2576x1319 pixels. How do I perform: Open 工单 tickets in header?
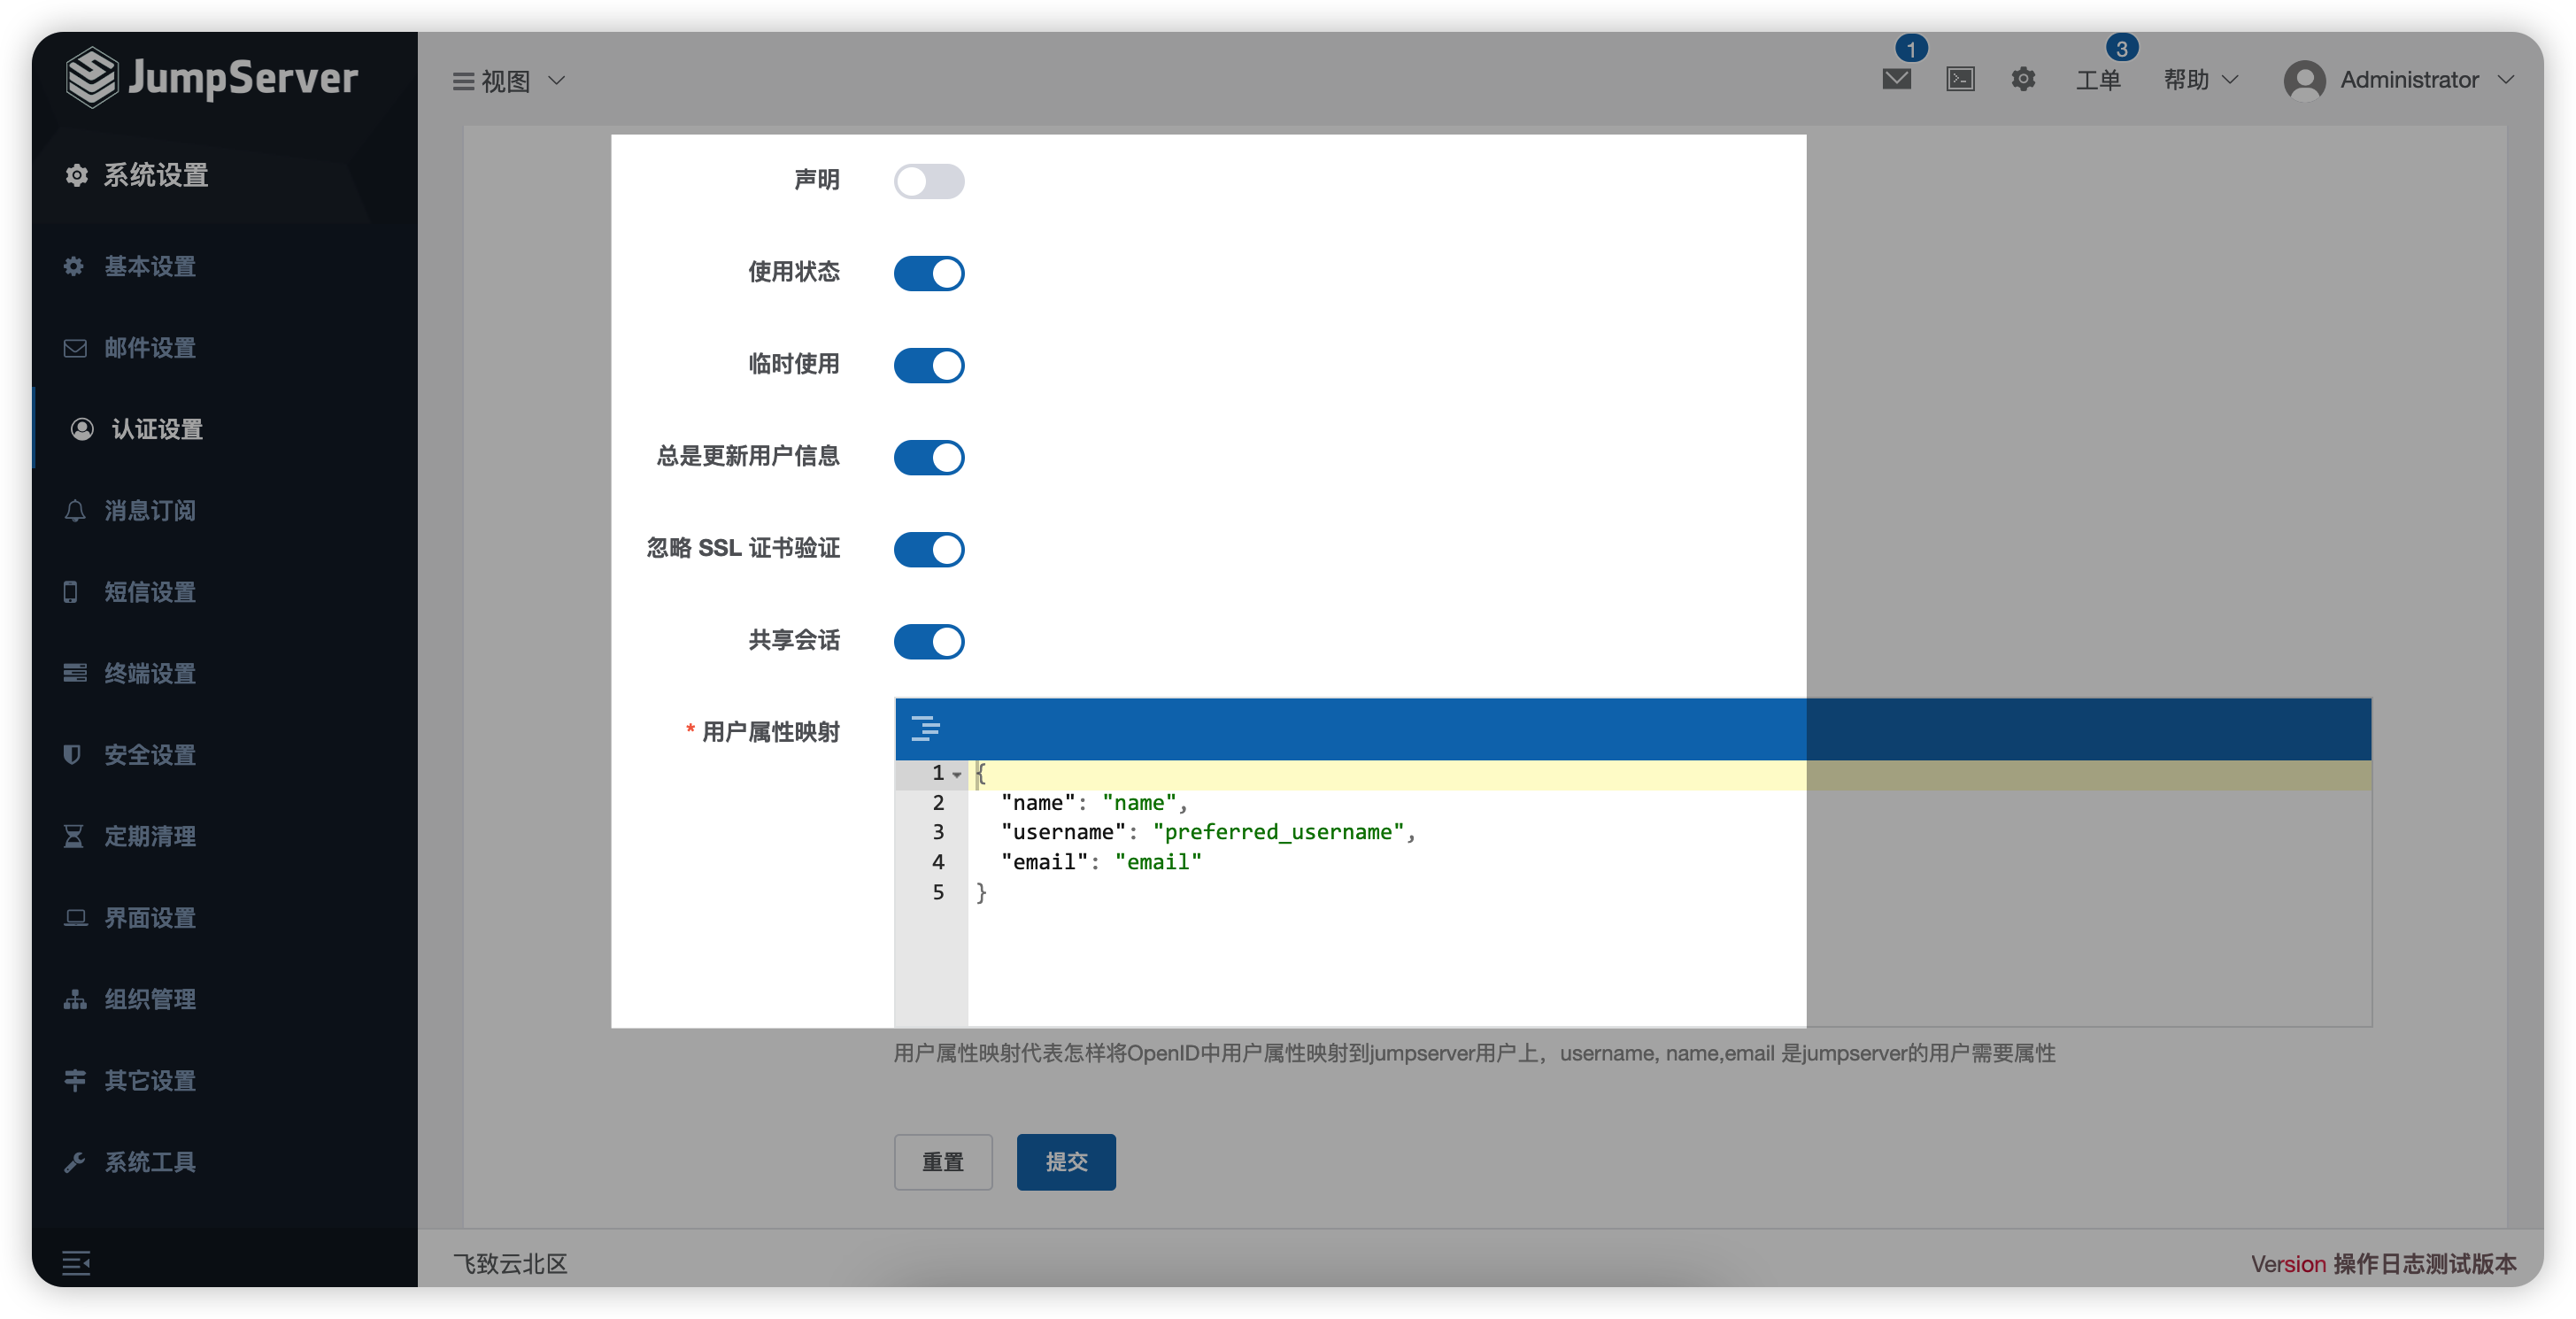2098,80
